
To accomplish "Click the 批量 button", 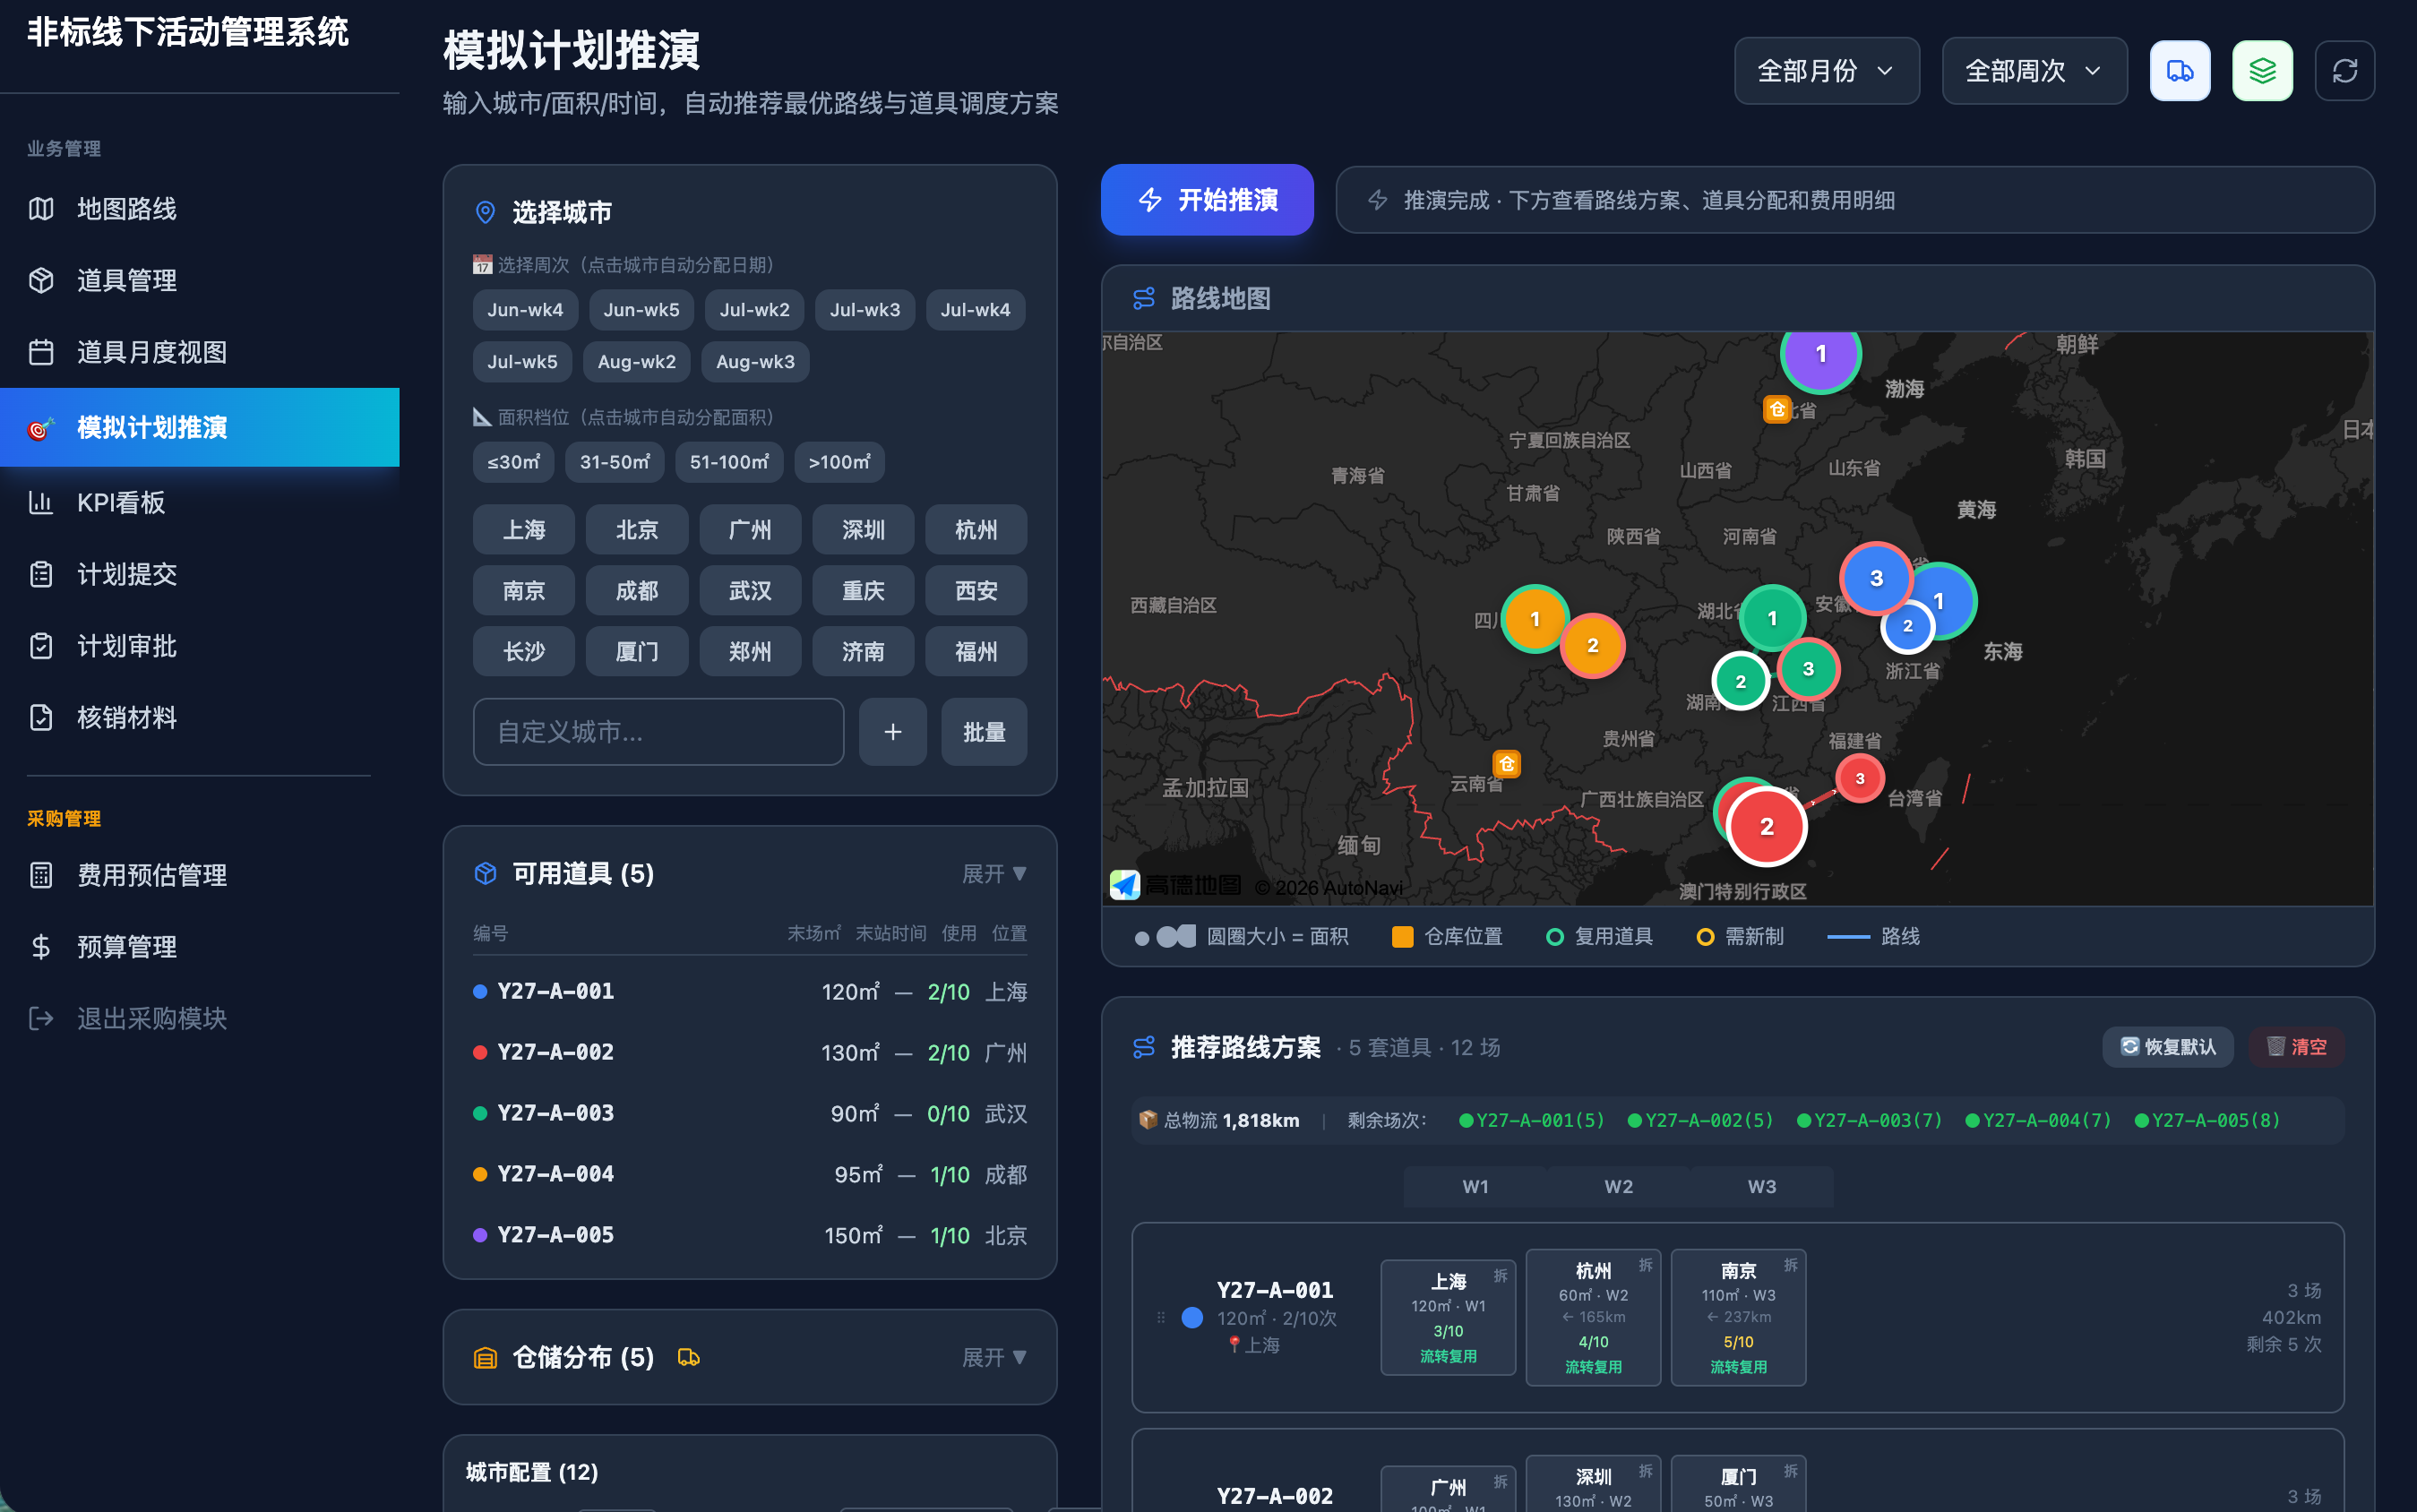I will coord(984,732).
